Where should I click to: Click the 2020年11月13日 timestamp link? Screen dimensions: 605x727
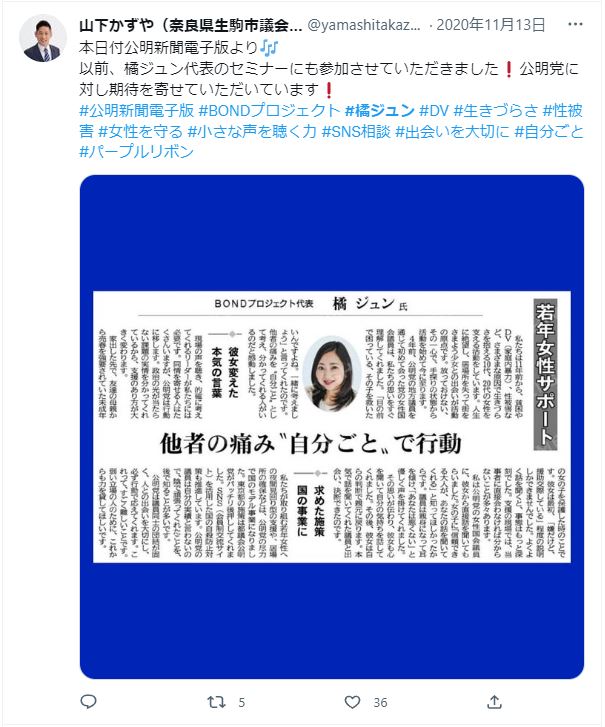coord(490,25)
